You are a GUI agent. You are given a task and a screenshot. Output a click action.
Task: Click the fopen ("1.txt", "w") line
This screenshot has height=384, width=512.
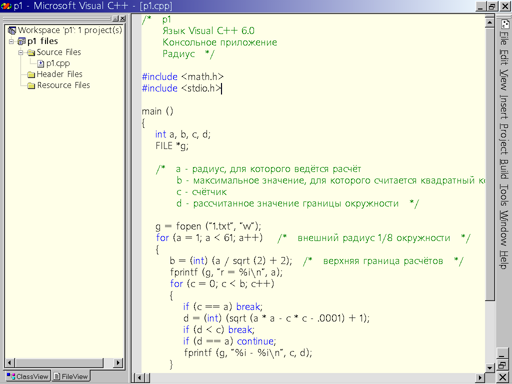tap(208, 226)
